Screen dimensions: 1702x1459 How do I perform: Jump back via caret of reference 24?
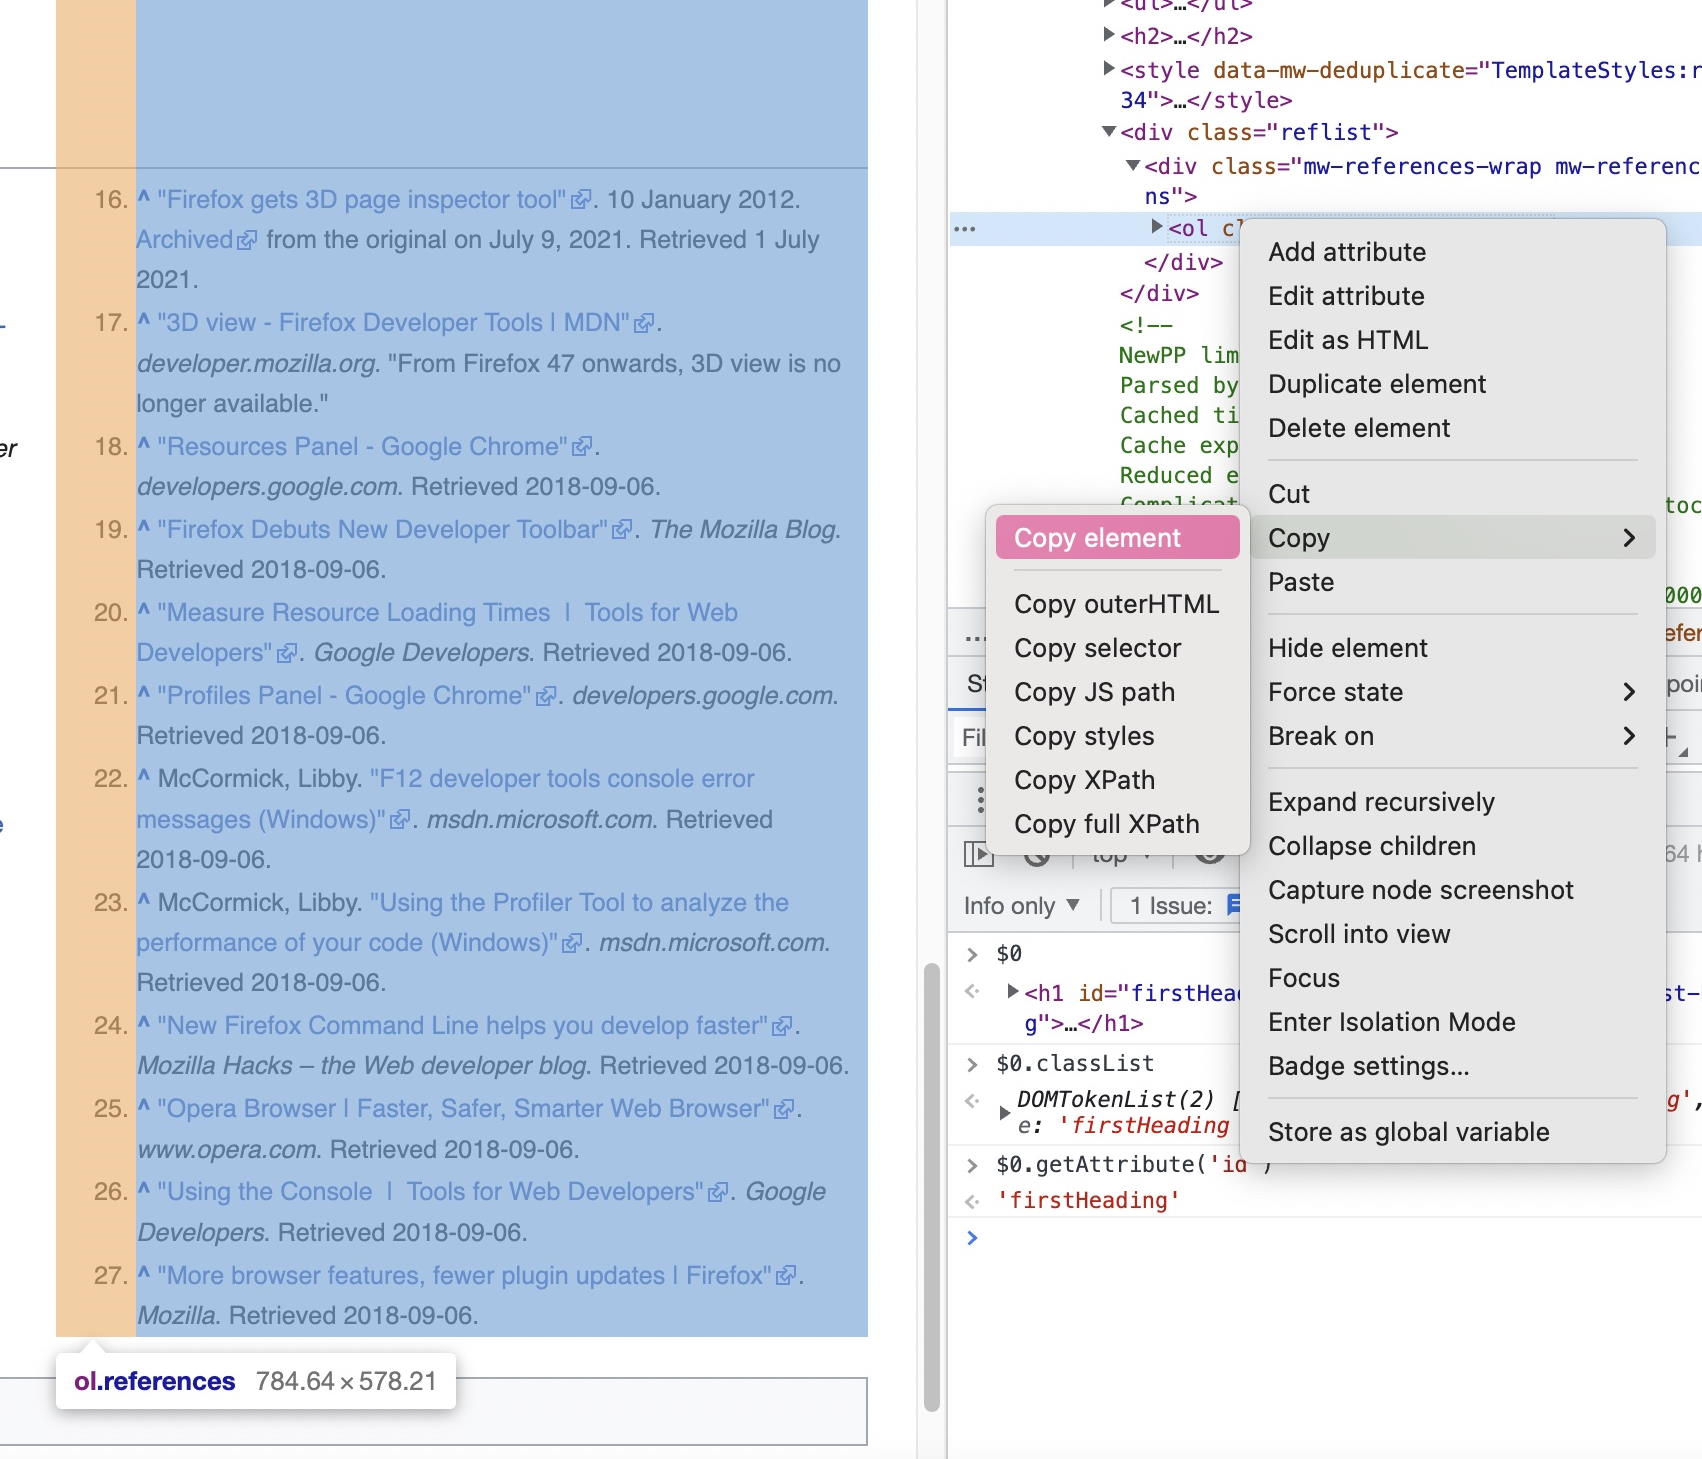pyautogui.click(x=144, y=1024)
